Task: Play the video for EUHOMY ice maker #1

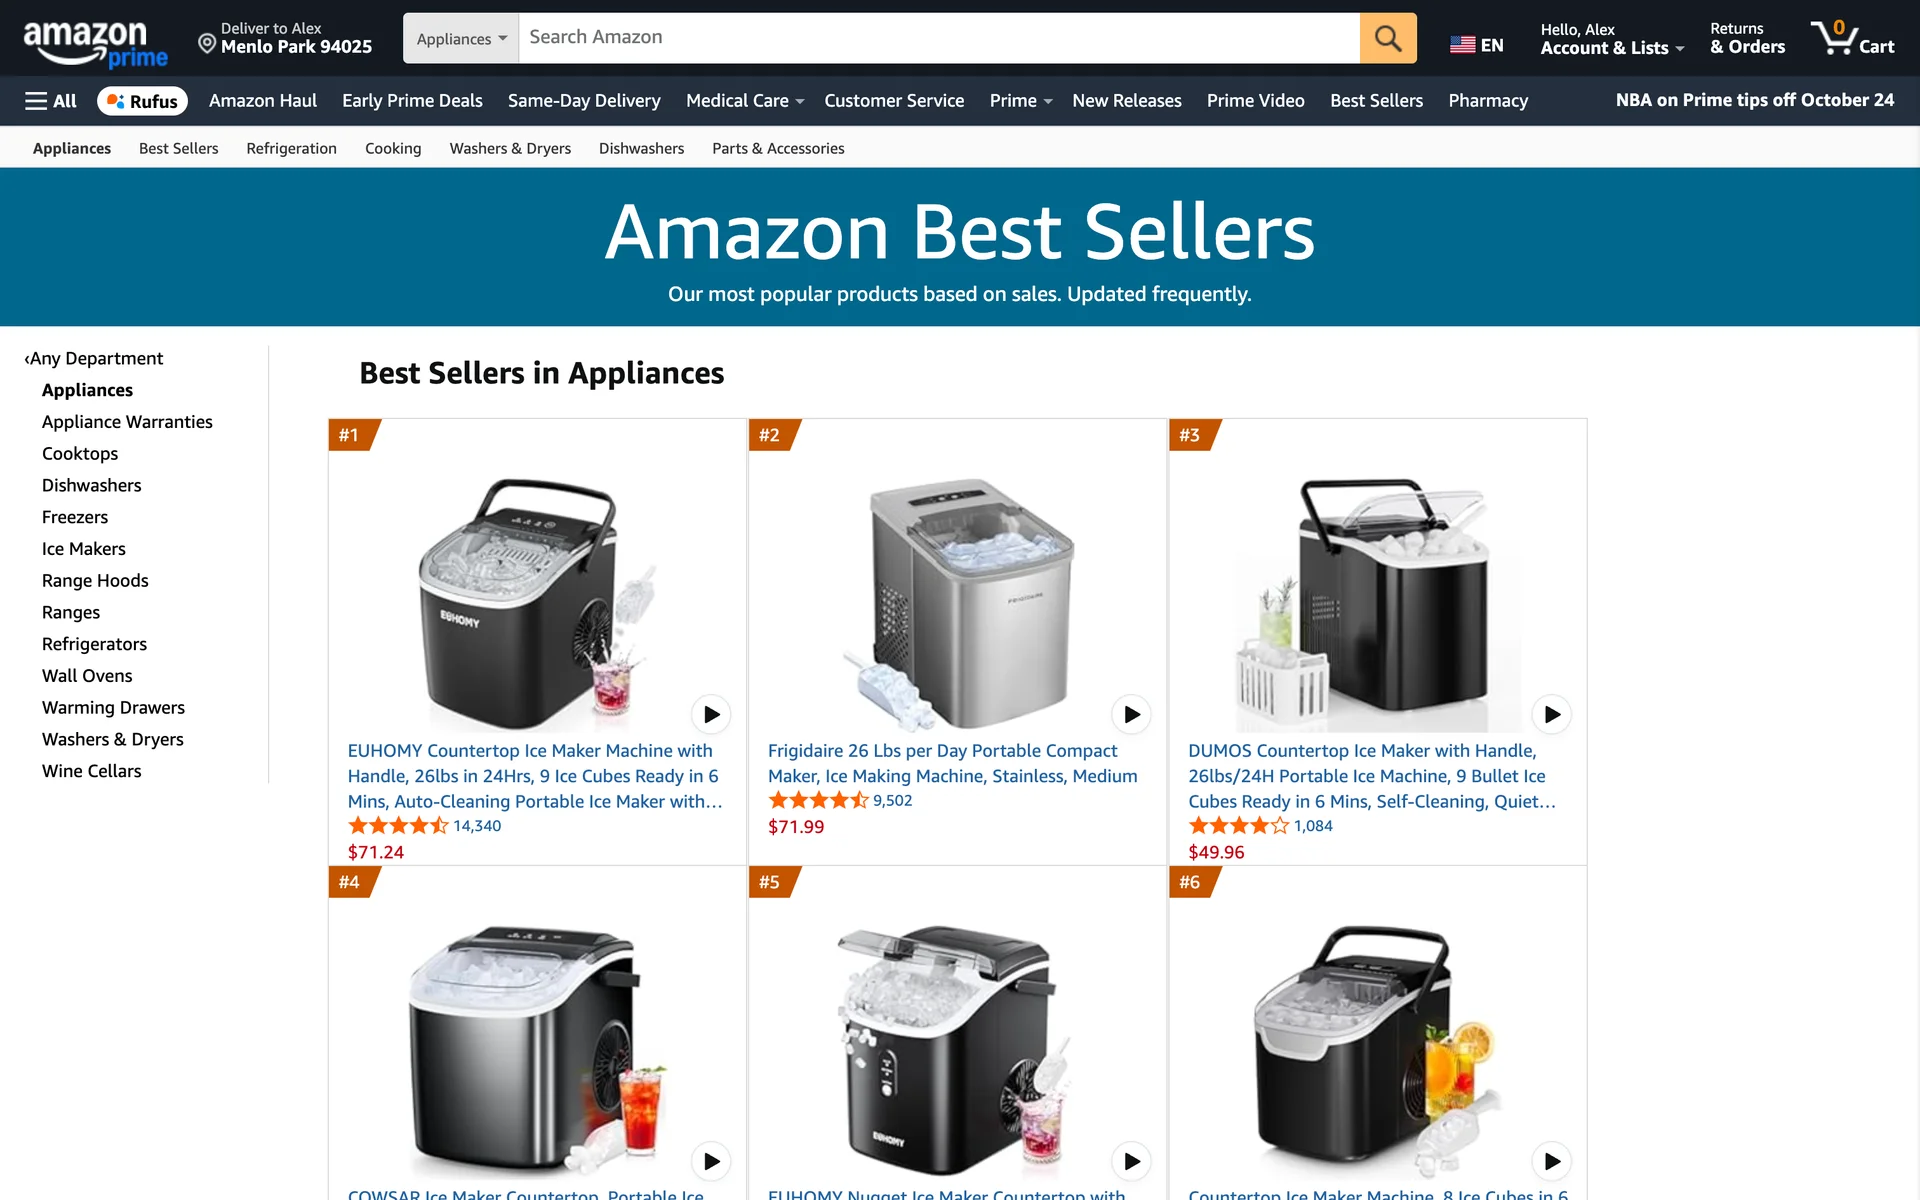Action: (x=711, y=714)
